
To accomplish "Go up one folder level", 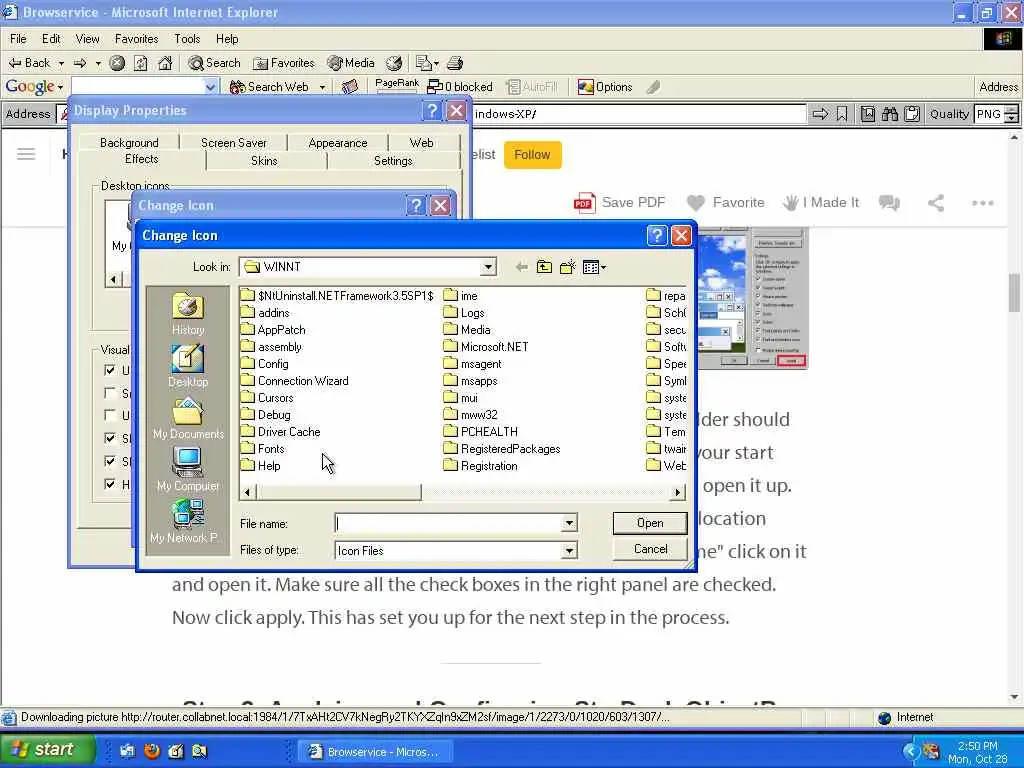I will (x=544, y=267).
